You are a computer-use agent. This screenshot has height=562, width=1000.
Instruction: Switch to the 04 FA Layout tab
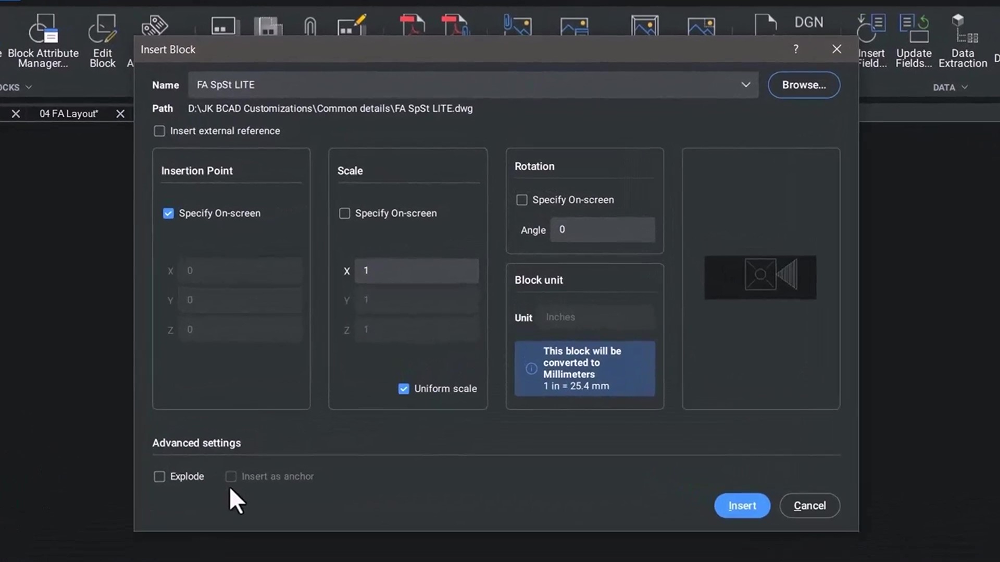68,114
